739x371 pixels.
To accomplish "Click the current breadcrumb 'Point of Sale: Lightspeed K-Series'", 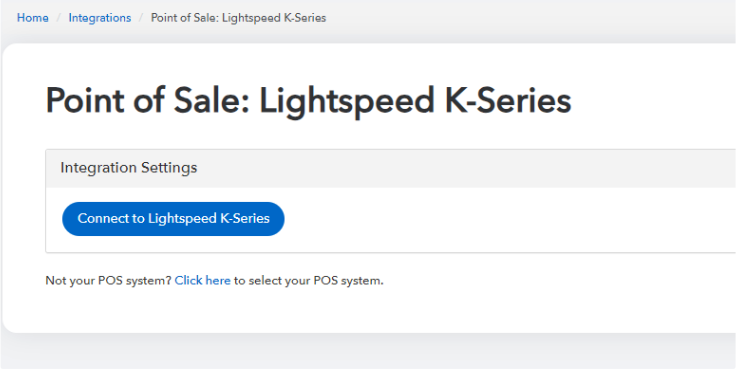I will coord(238,18).
